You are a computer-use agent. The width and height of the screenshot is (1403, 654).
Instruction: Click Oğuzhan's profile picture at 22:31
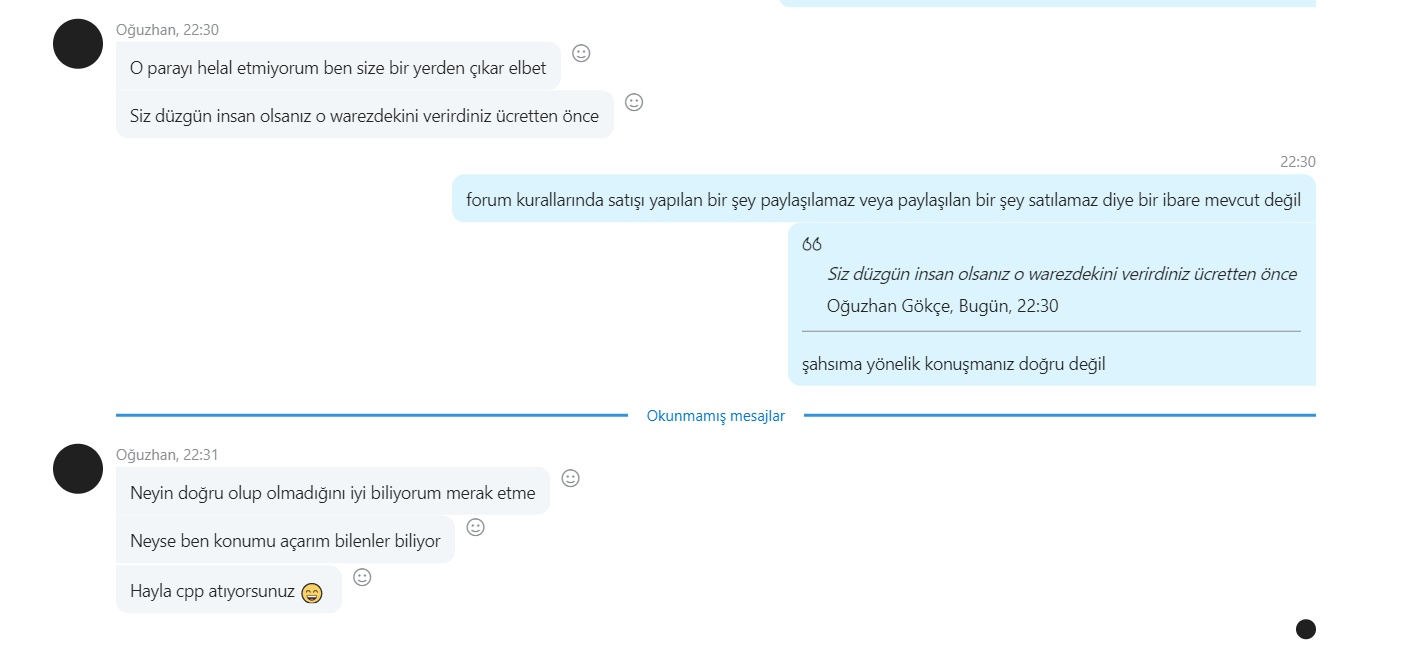(x=78, y=469)
